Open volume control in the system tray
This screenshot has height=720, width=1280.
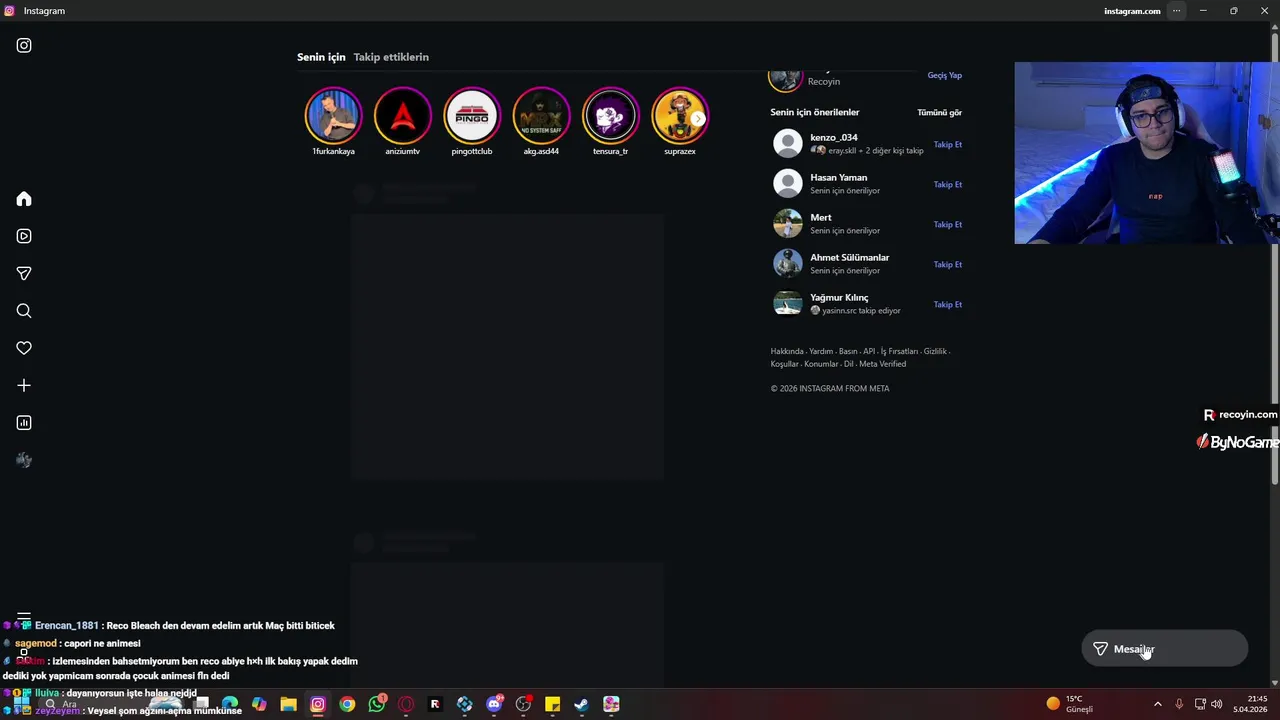pos(1216,704)
